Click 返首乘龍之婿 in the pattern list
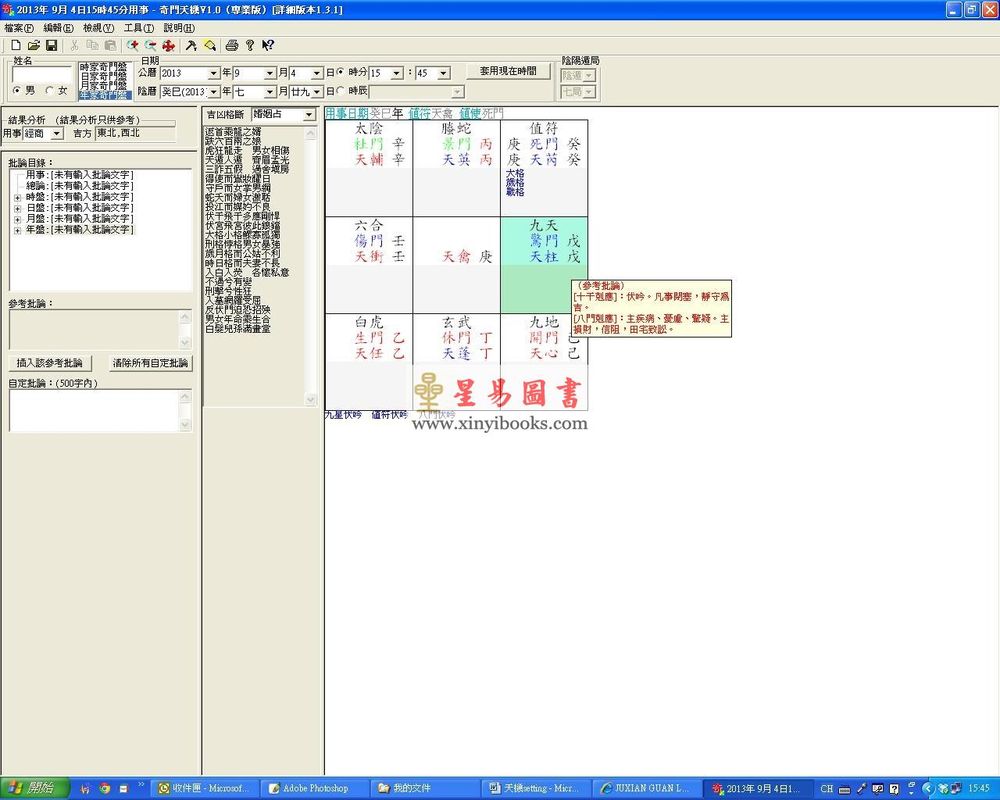This screenshot has height=800, width=1000. click(x=233, y=131)
